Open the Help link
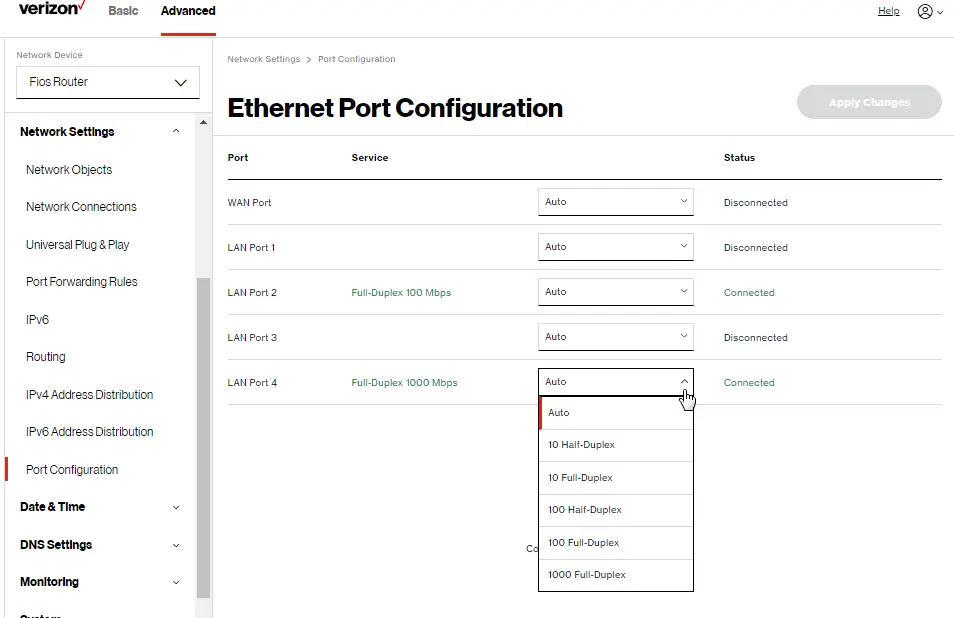 [x=888, y=11]
